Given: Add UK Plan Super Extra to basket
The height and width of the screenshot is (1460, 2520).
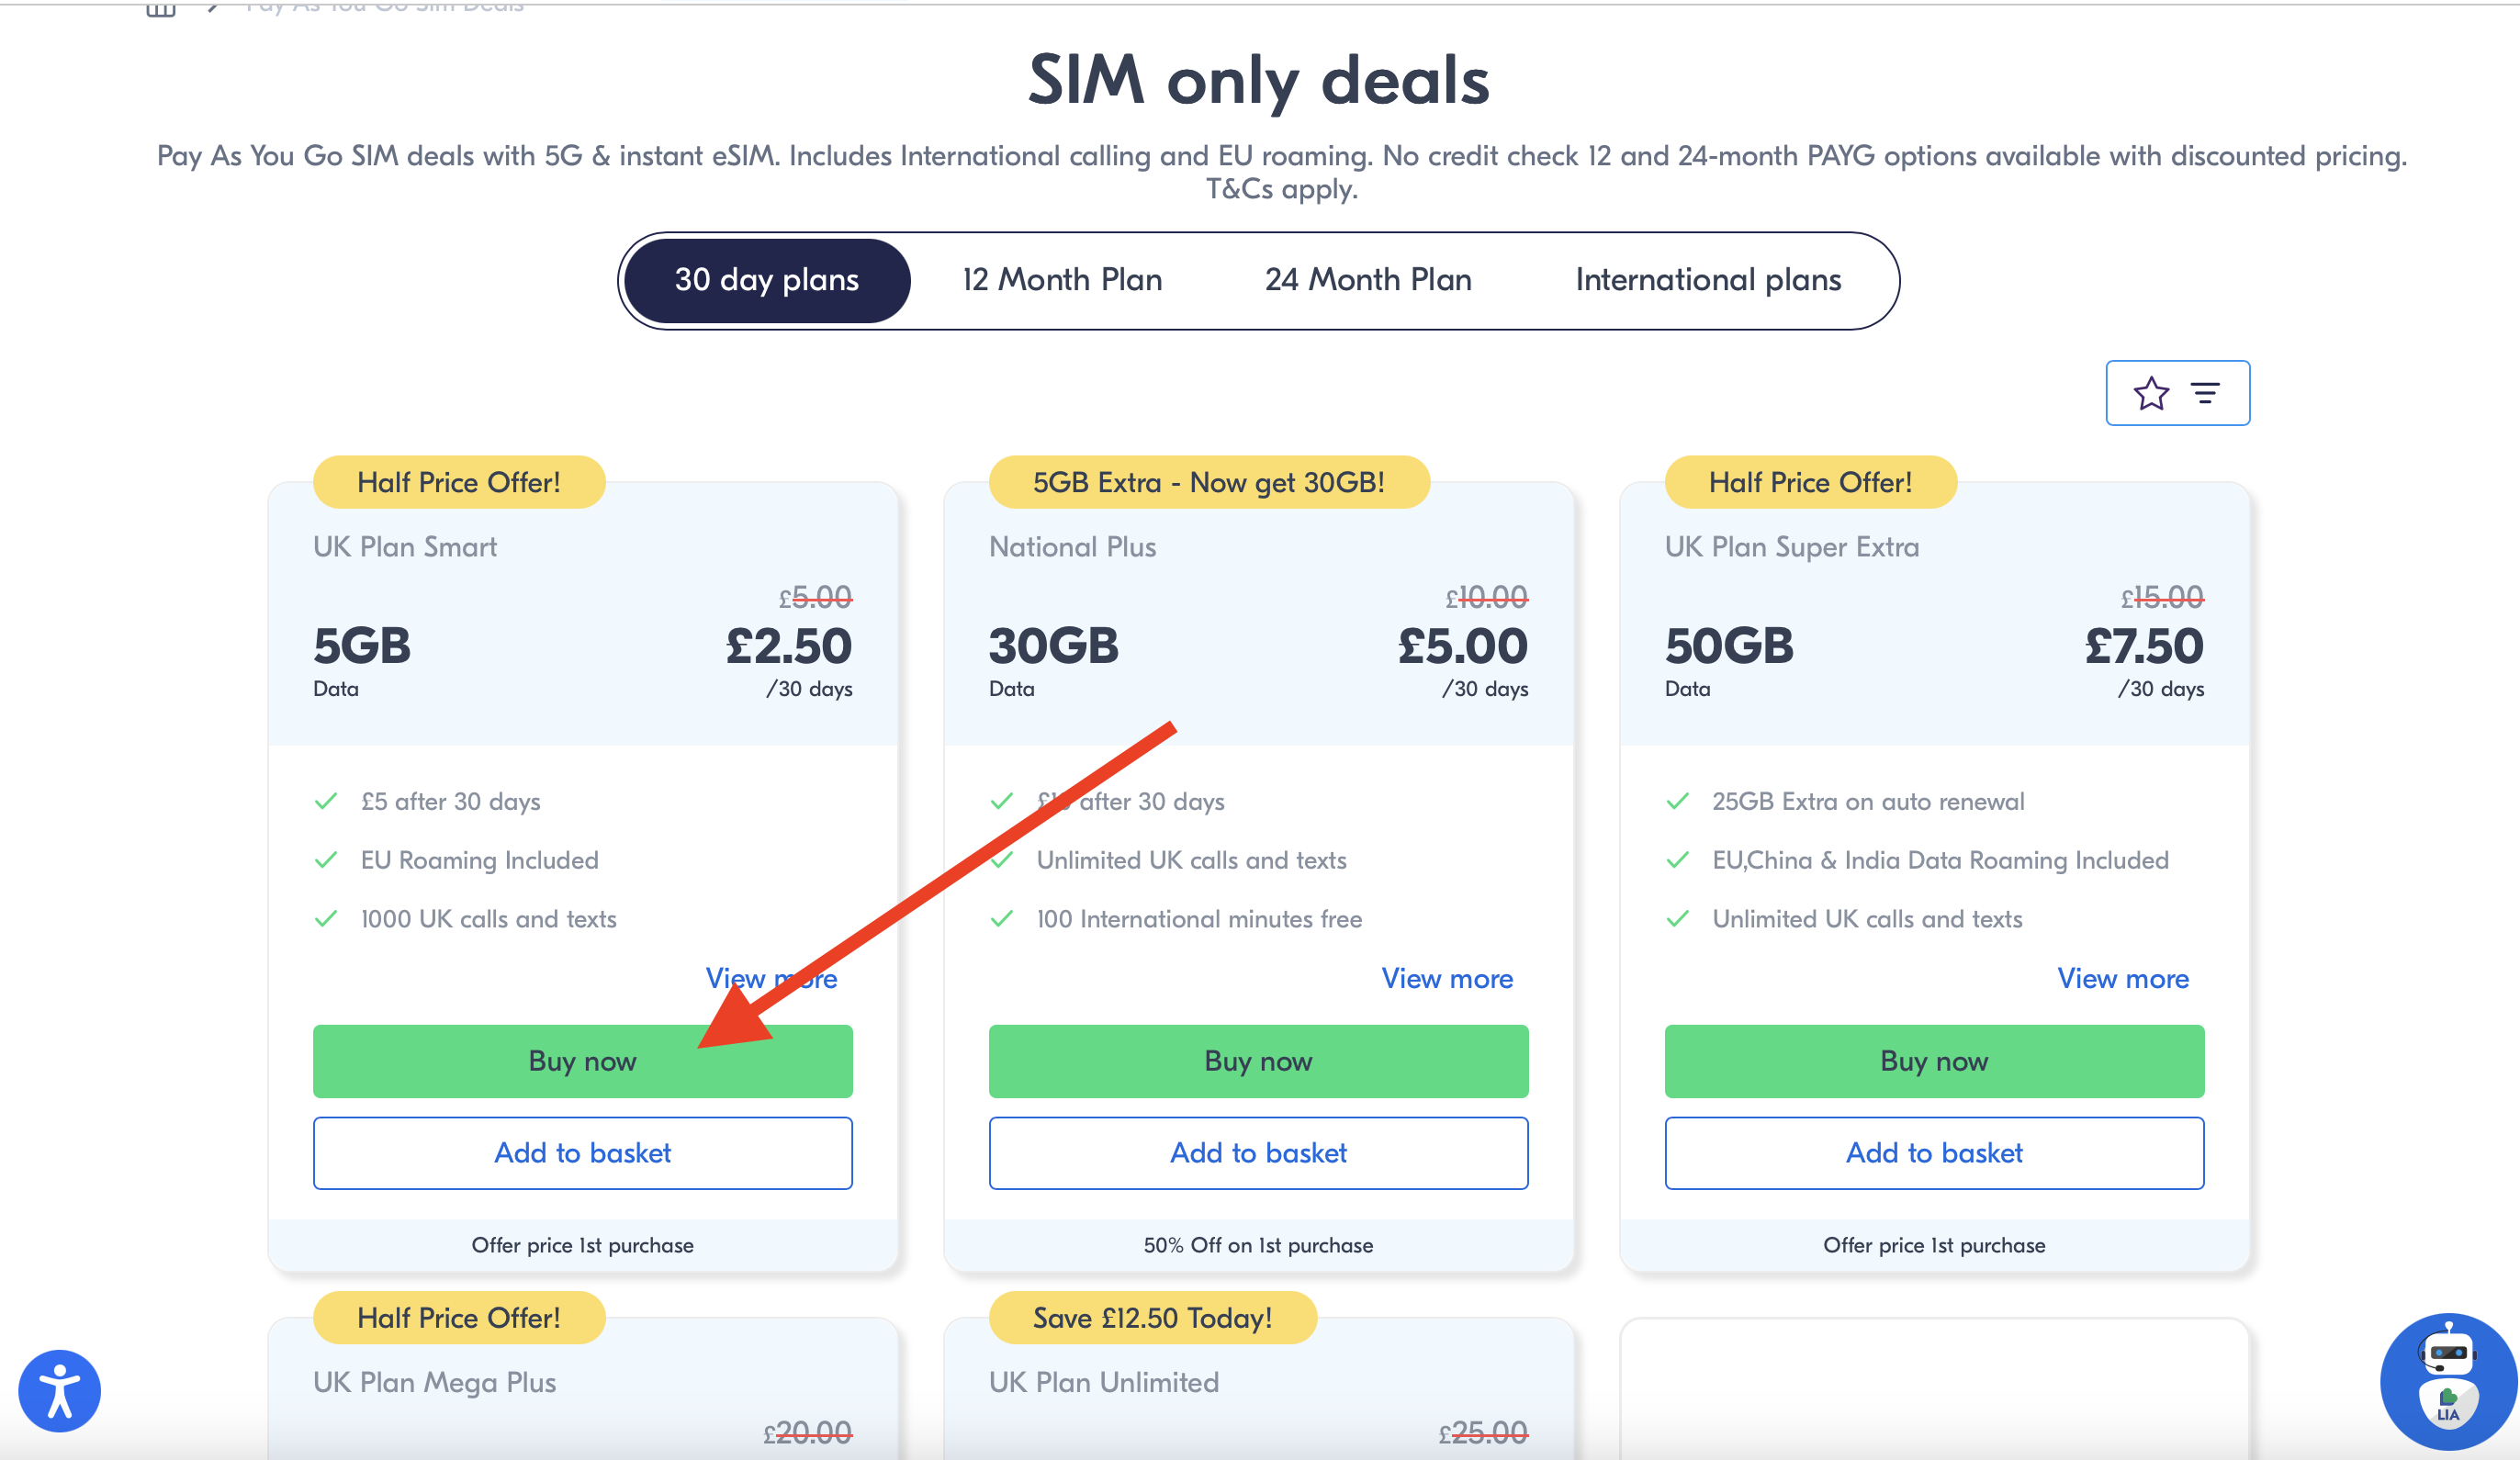Looking at the screenshot, I should 1934,1153.
